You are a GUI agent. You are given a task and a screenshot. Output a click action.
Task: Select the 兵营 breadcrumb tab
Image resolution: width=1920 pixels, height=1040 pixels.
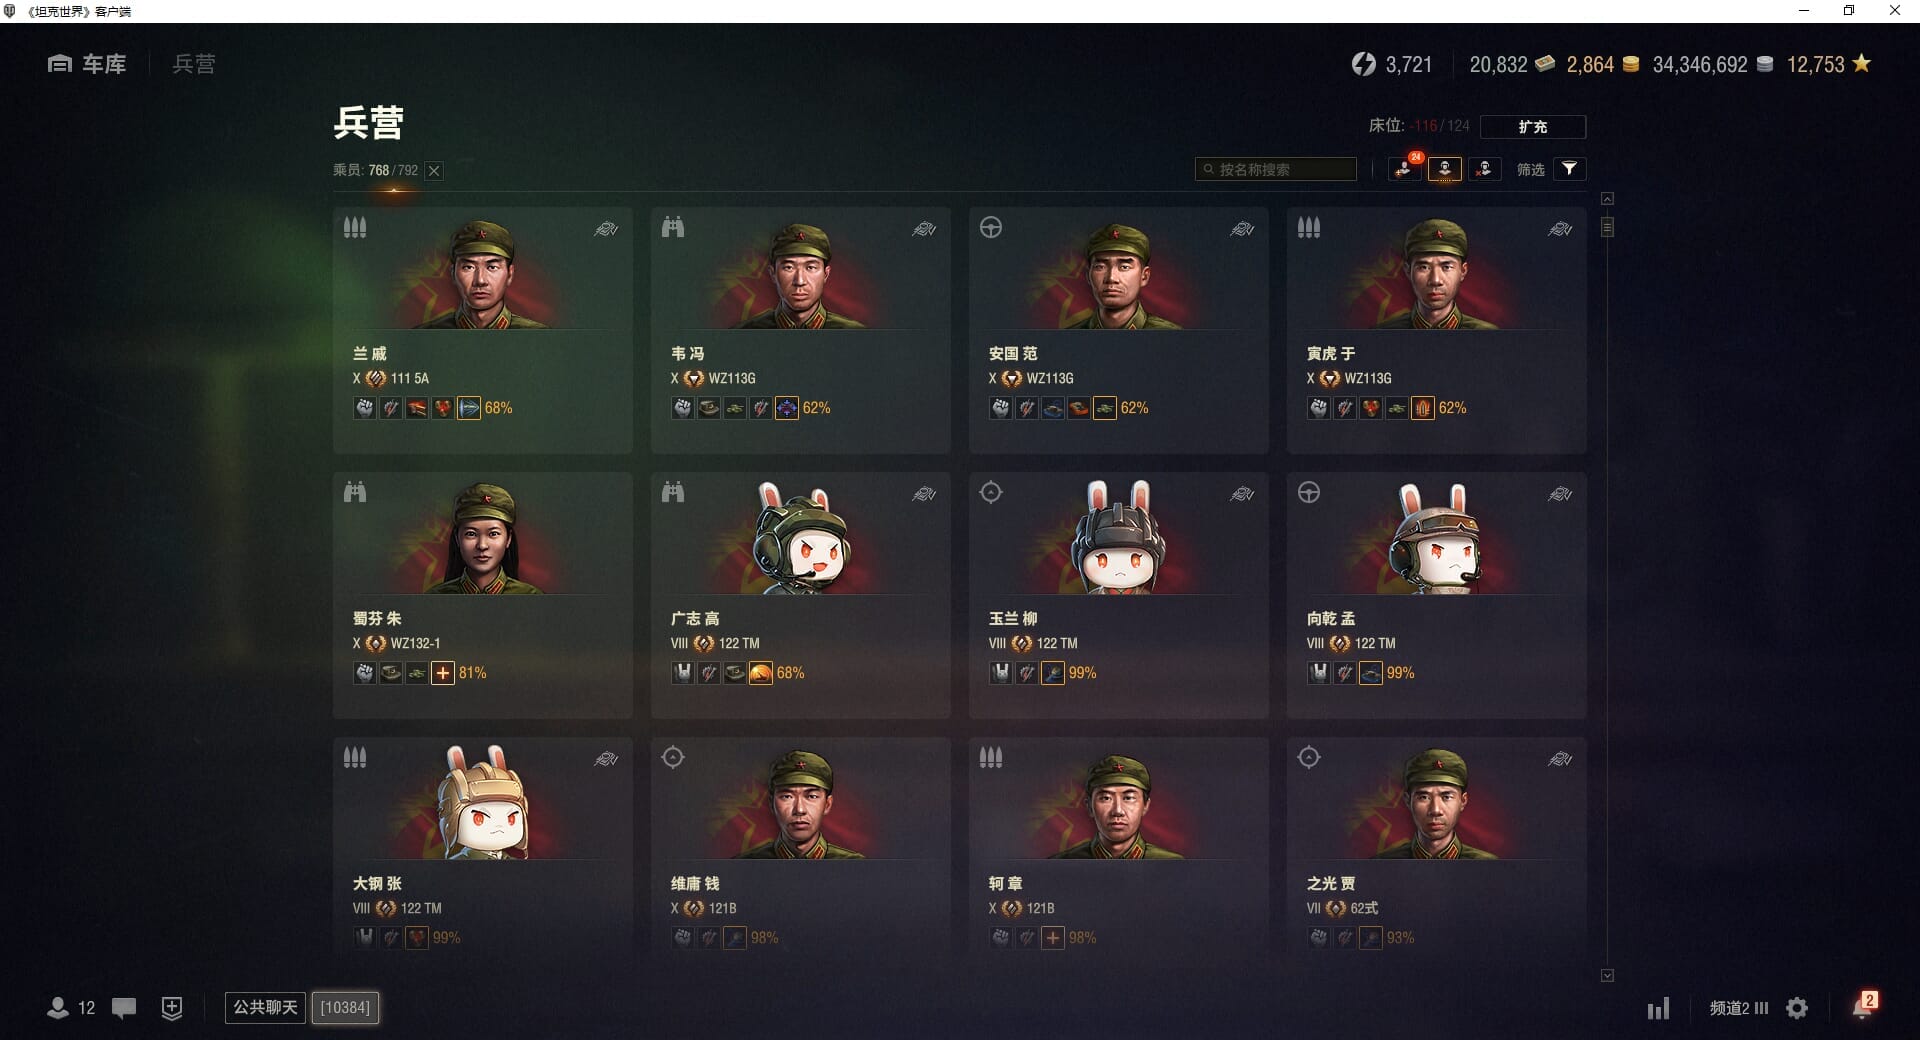194,64
